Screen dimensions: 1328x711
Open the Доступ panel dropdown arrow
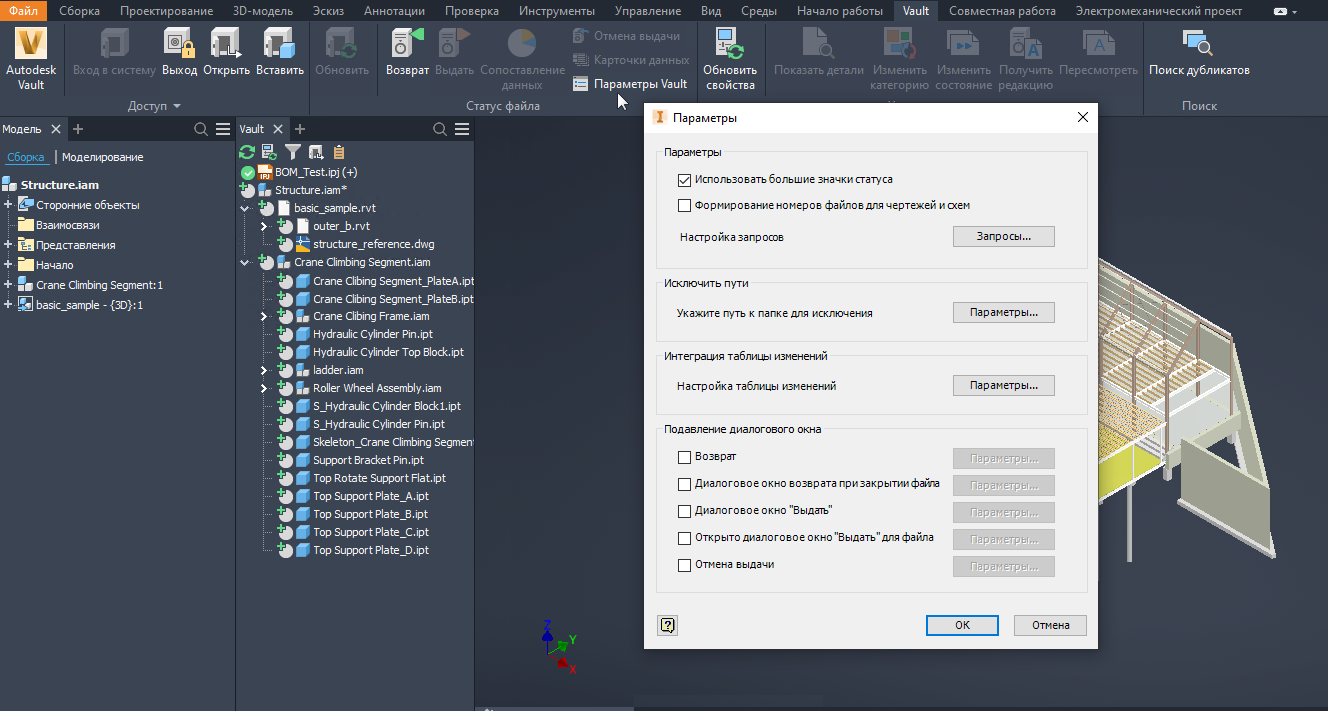[x=177, y=106]
